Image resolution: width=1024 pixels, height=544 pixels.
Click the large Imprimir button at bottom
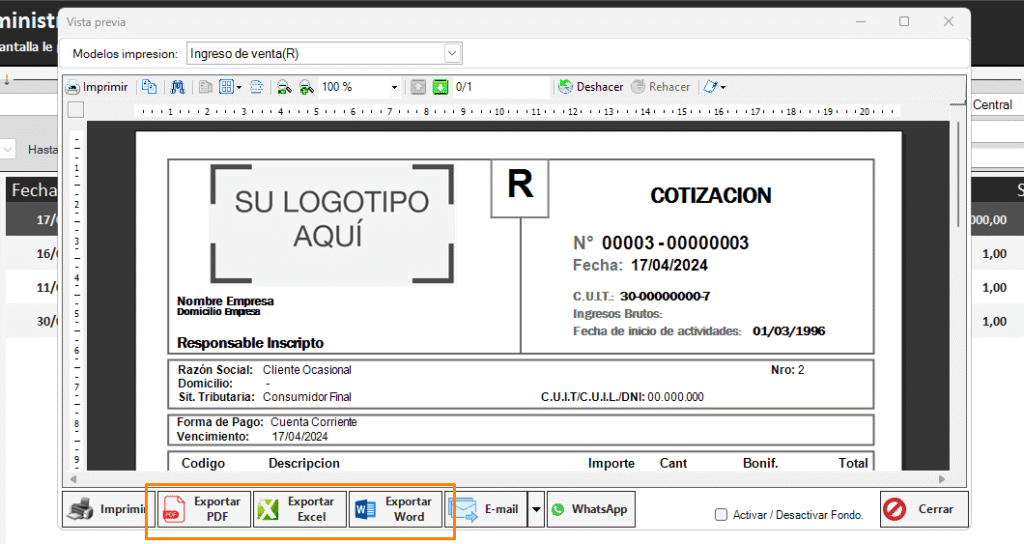(104, 509)
